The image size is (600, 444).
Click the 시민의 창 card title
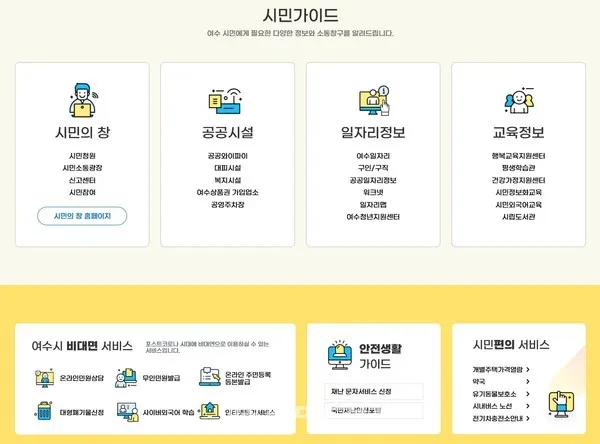click(82, 132)
